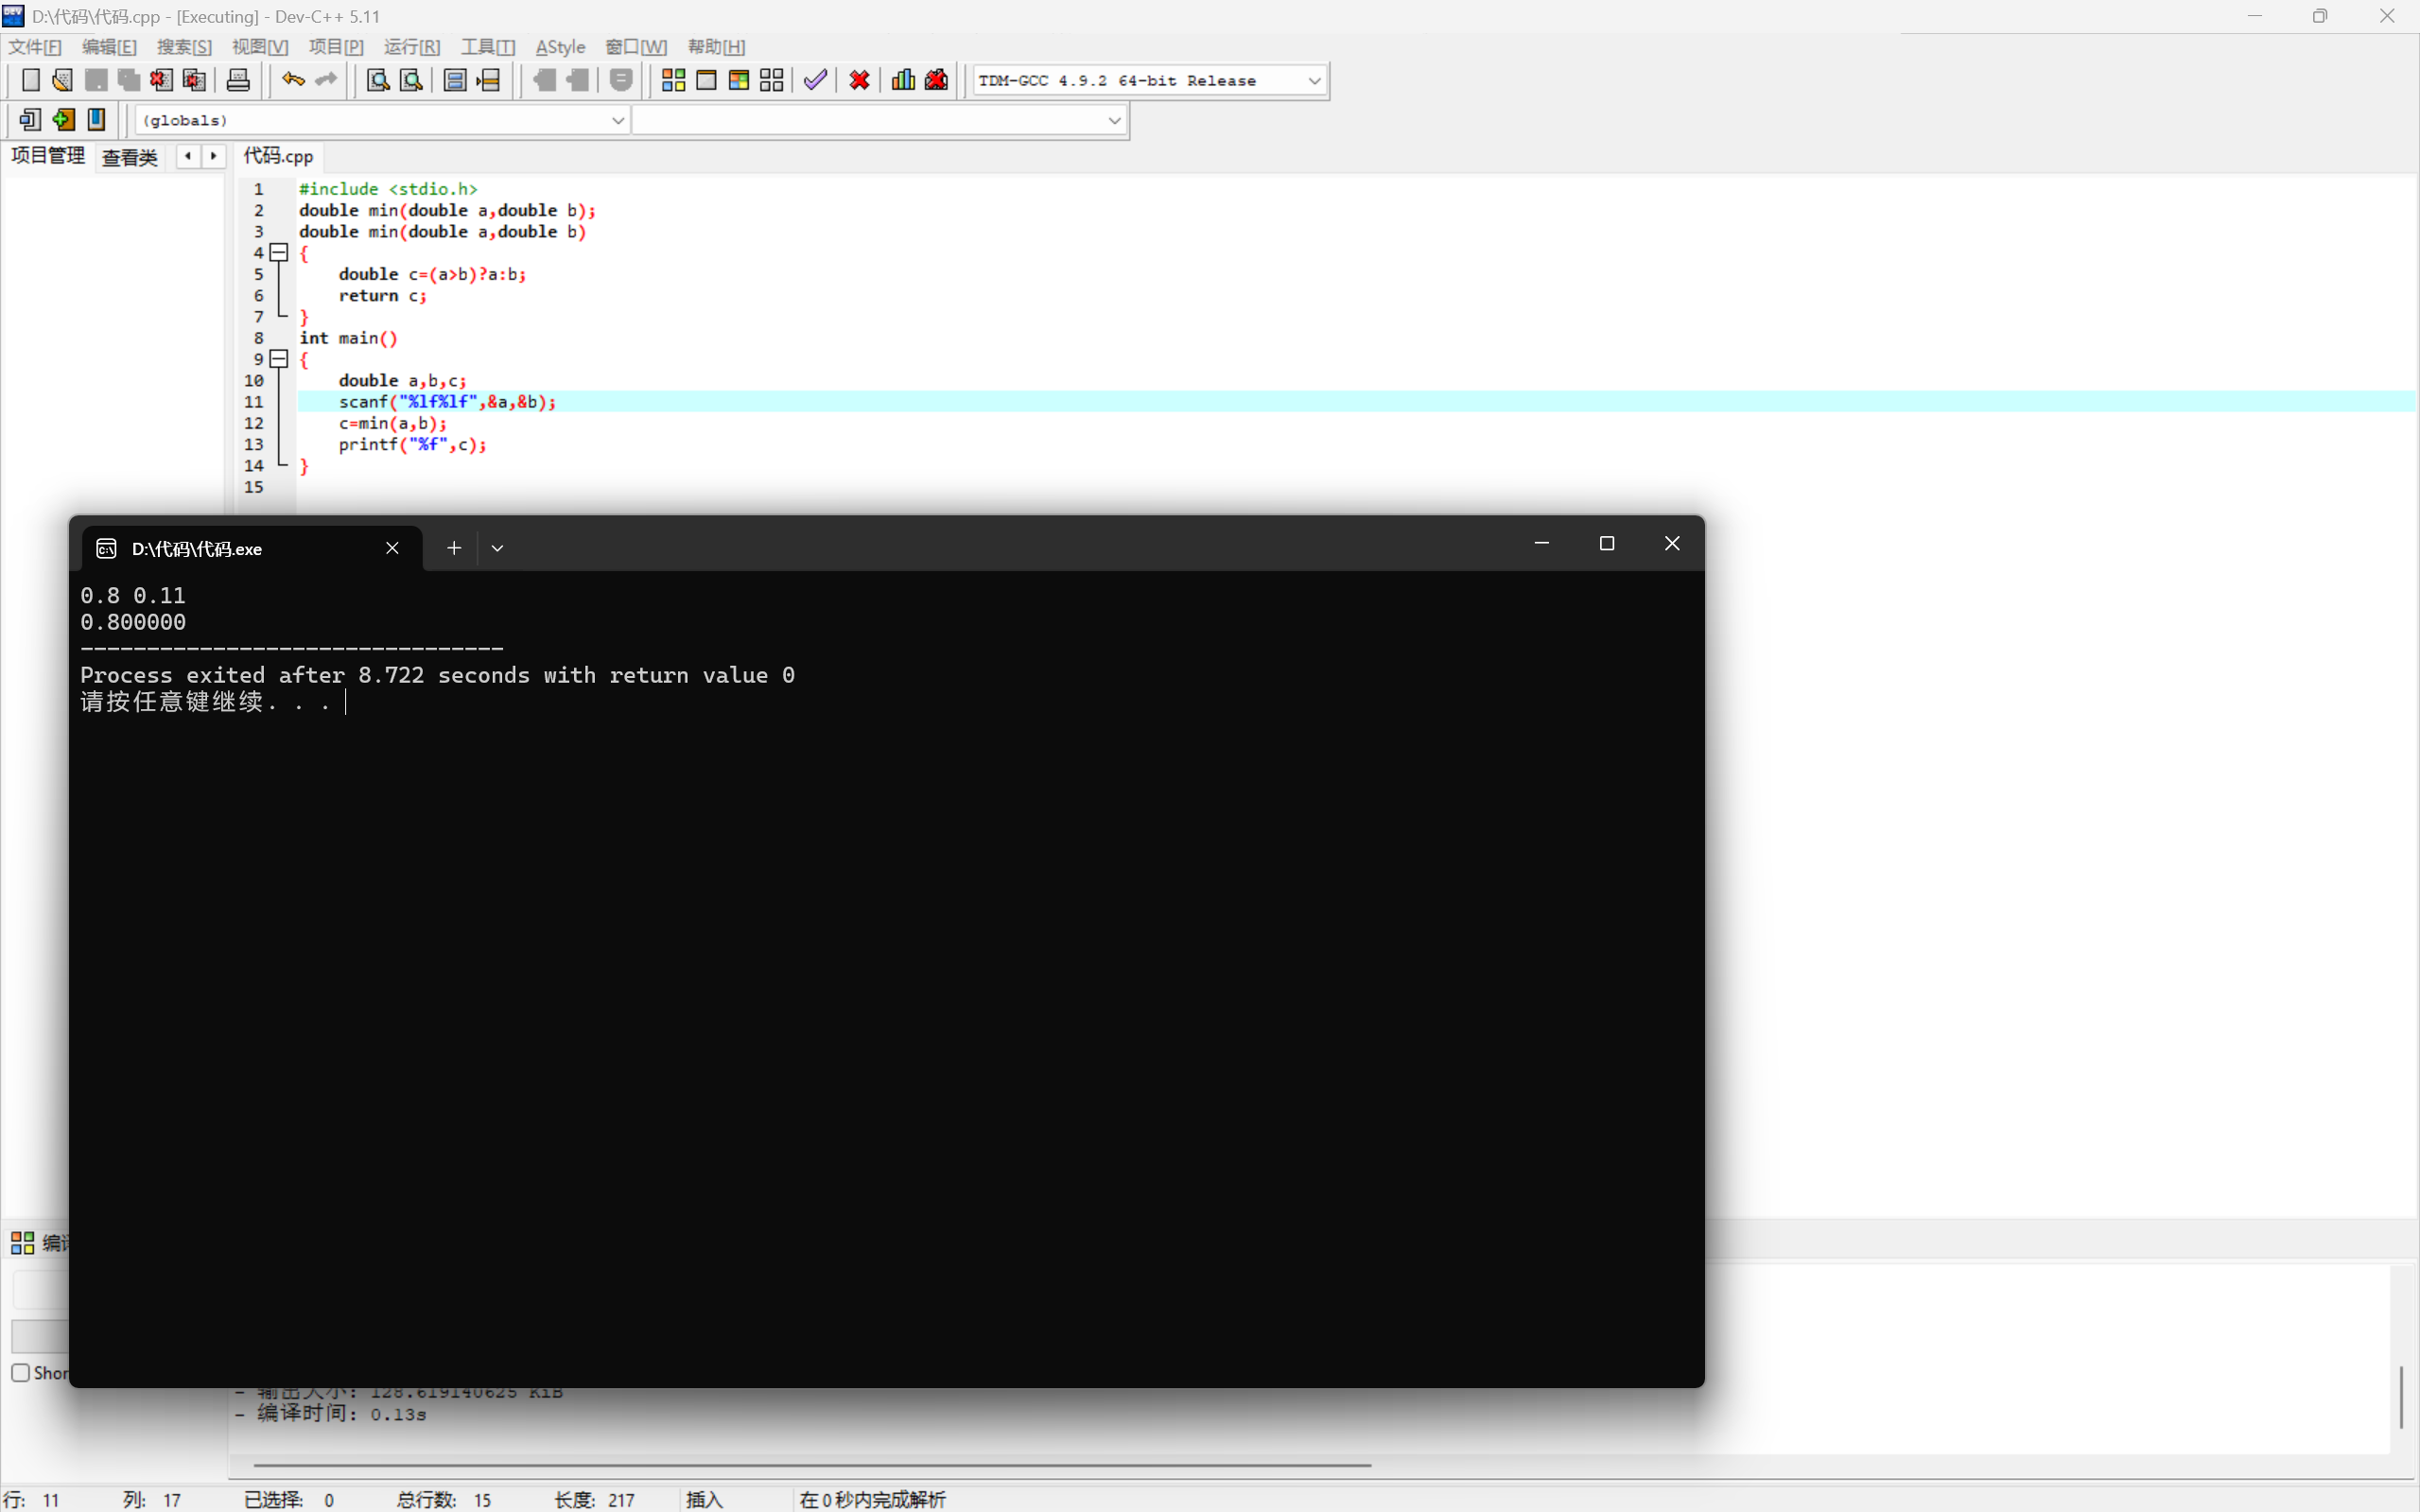Collapse the main function fold at line 9

point(280,359)
